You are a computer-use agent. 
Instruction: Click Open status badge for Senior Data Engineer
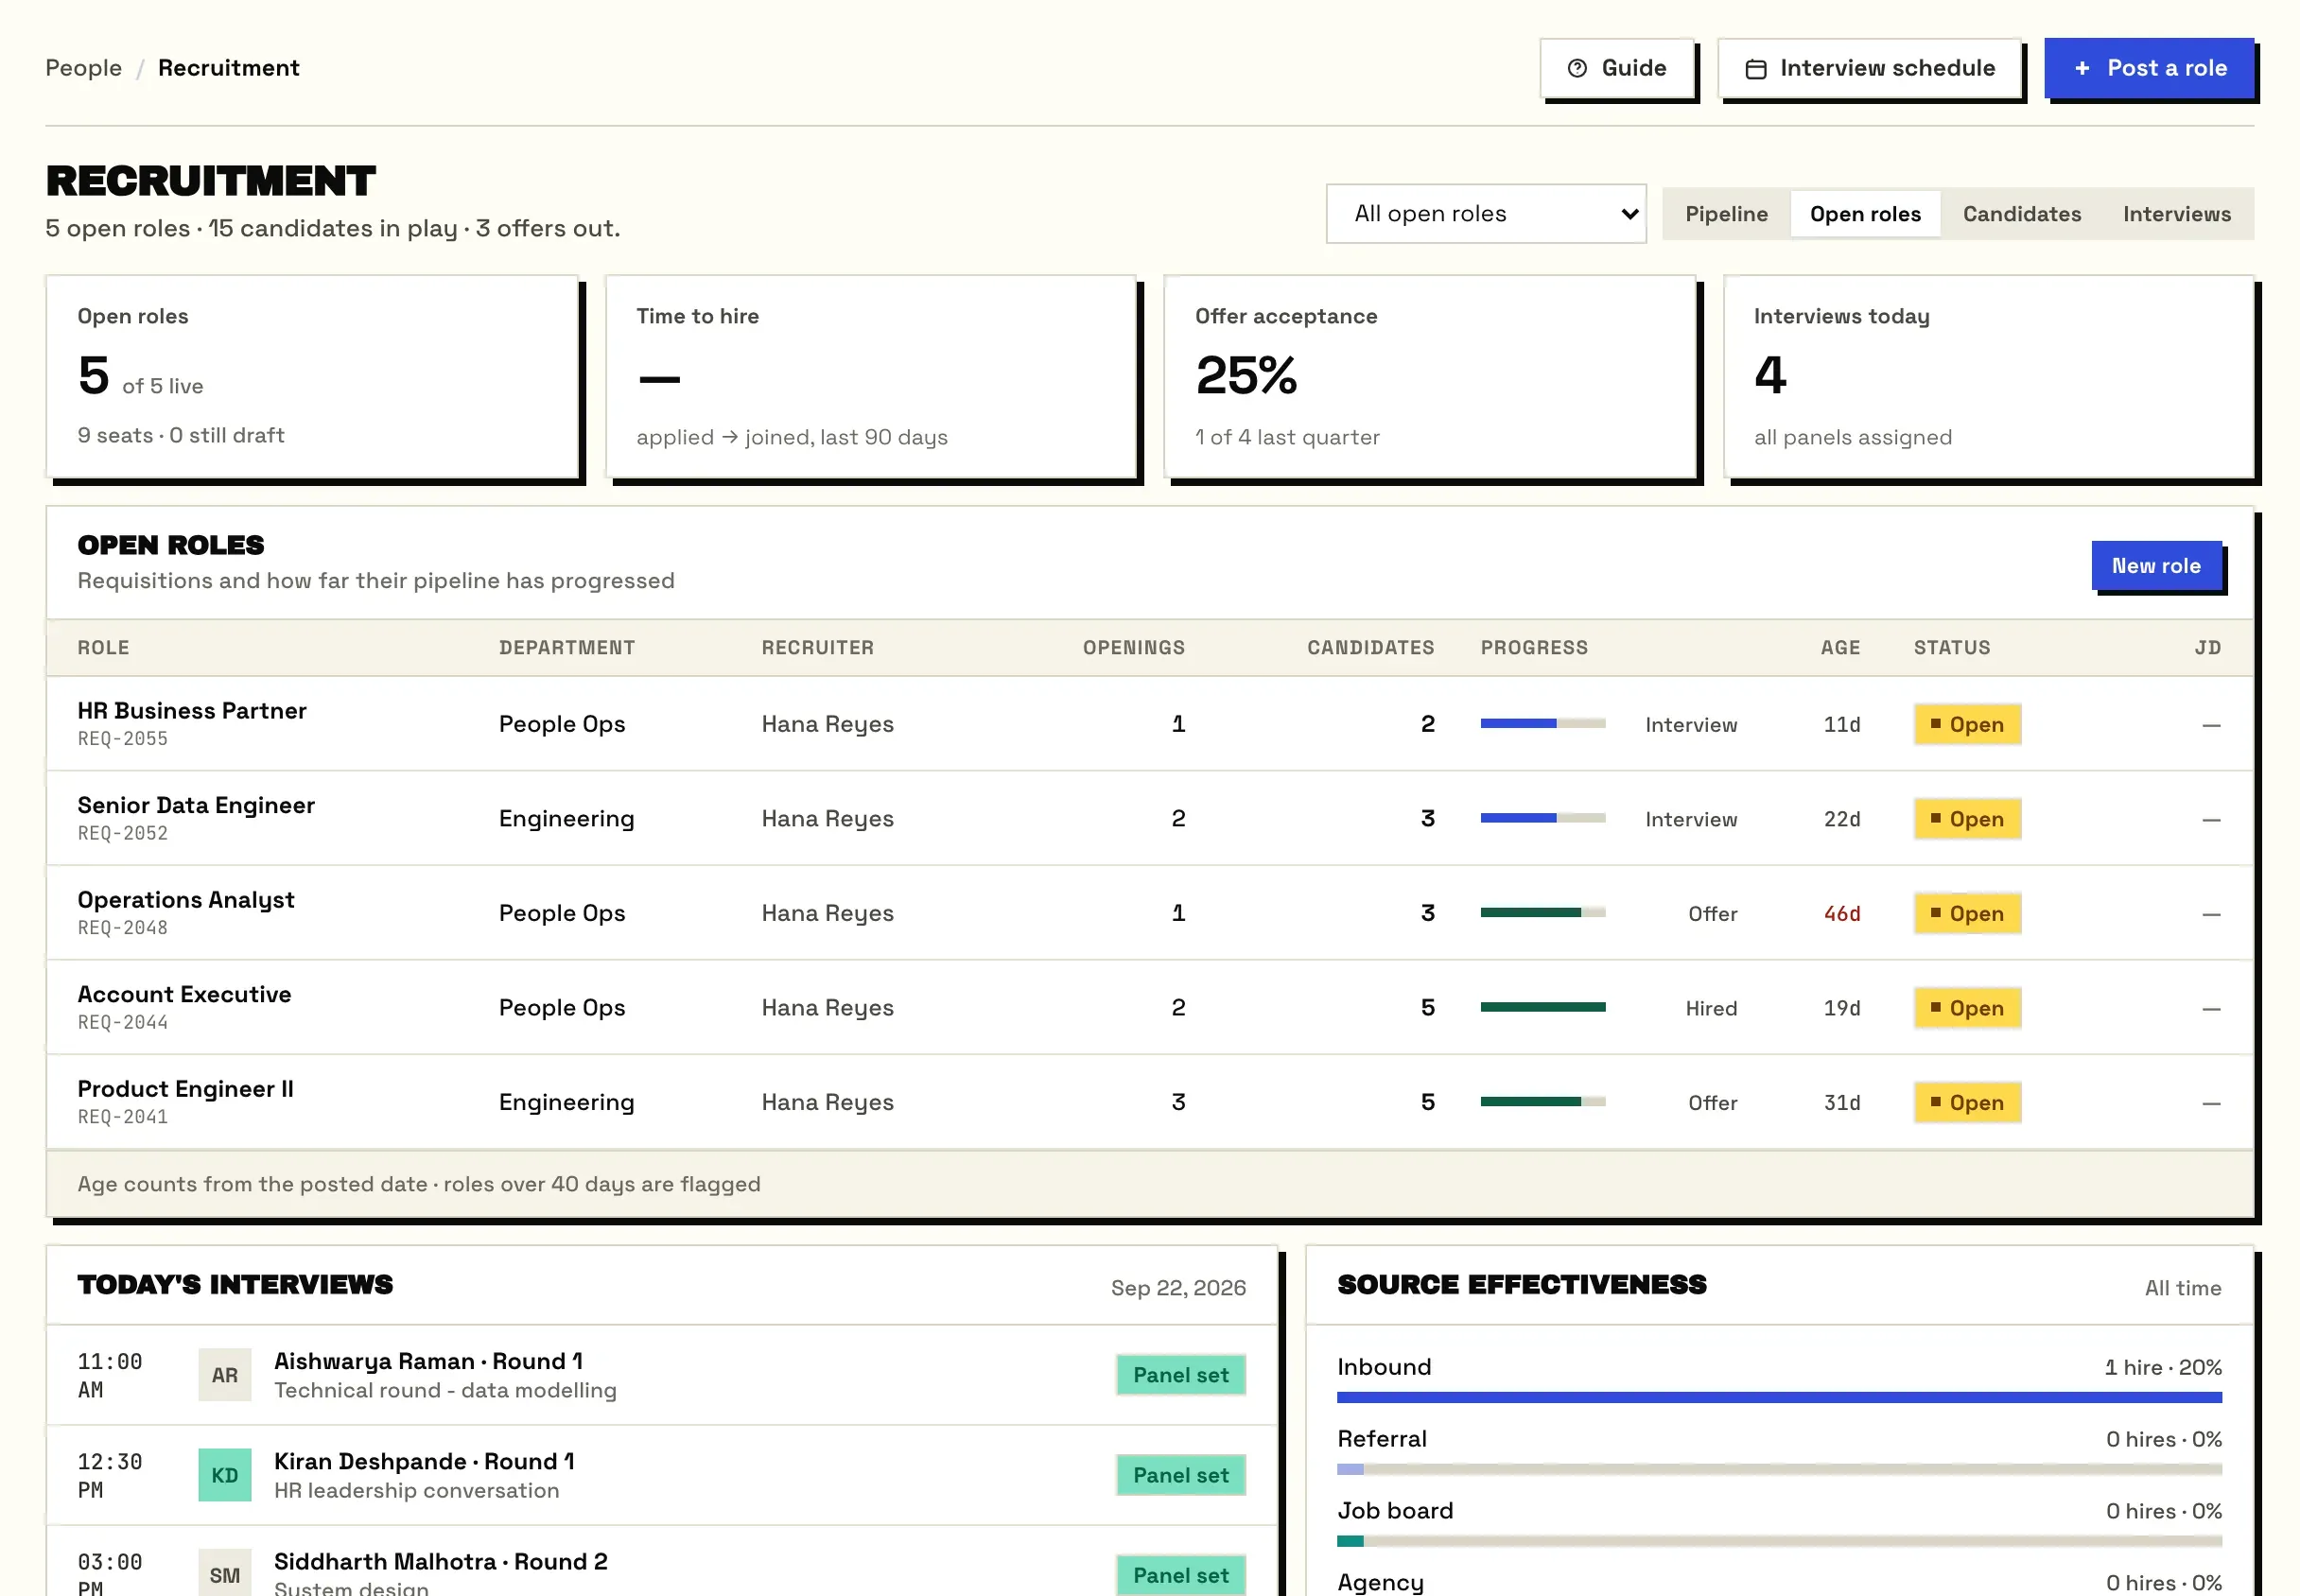click(x=1967, y=818)
